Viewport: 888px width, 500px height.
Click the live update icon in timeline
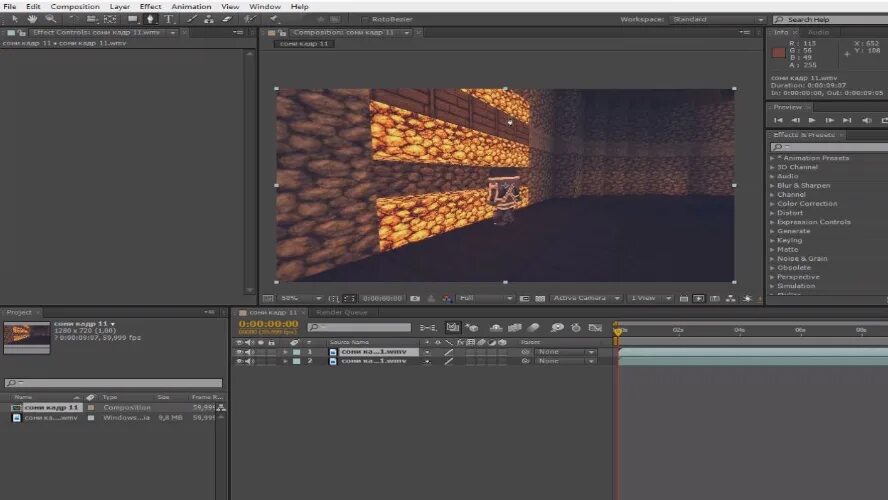pos(452,327)
